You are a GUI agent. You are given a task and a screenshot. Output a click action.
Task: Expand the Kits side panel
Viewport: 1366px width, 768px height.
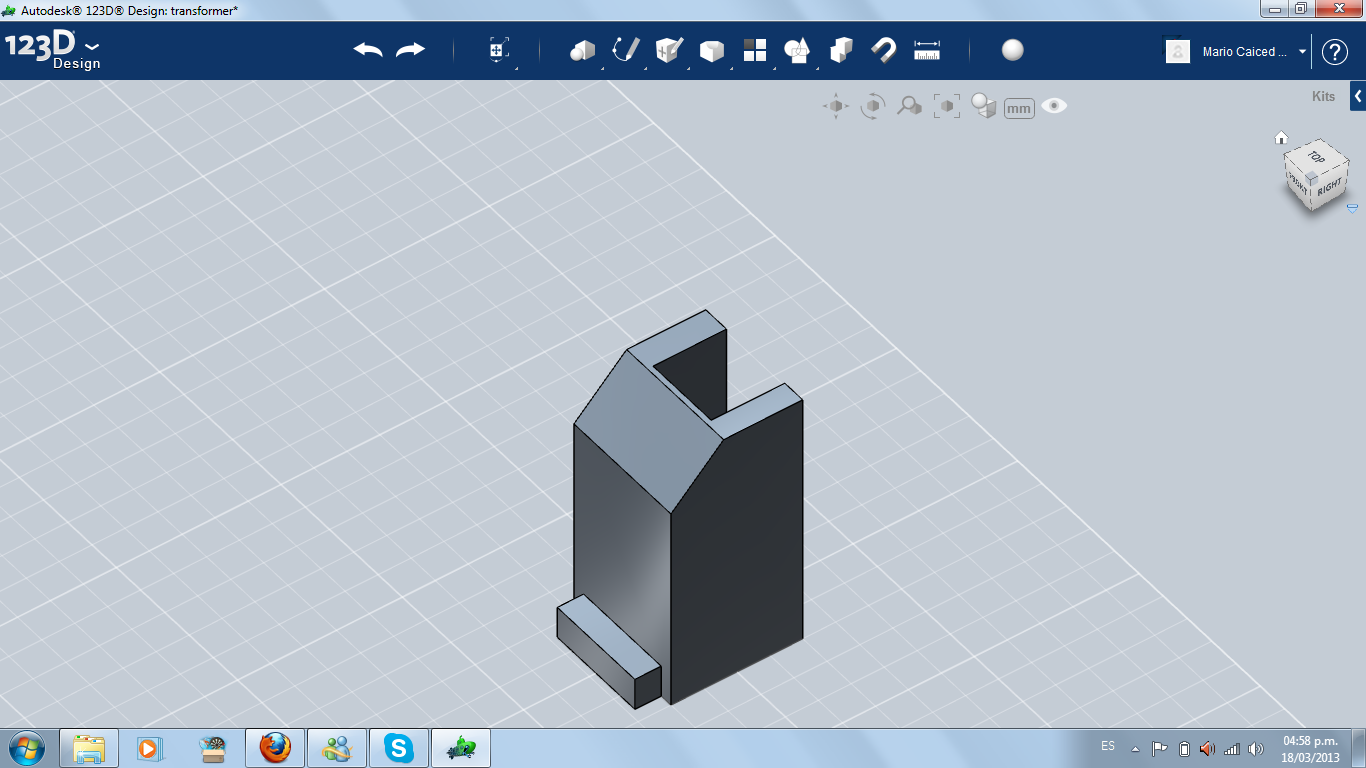pos(1358,97)
